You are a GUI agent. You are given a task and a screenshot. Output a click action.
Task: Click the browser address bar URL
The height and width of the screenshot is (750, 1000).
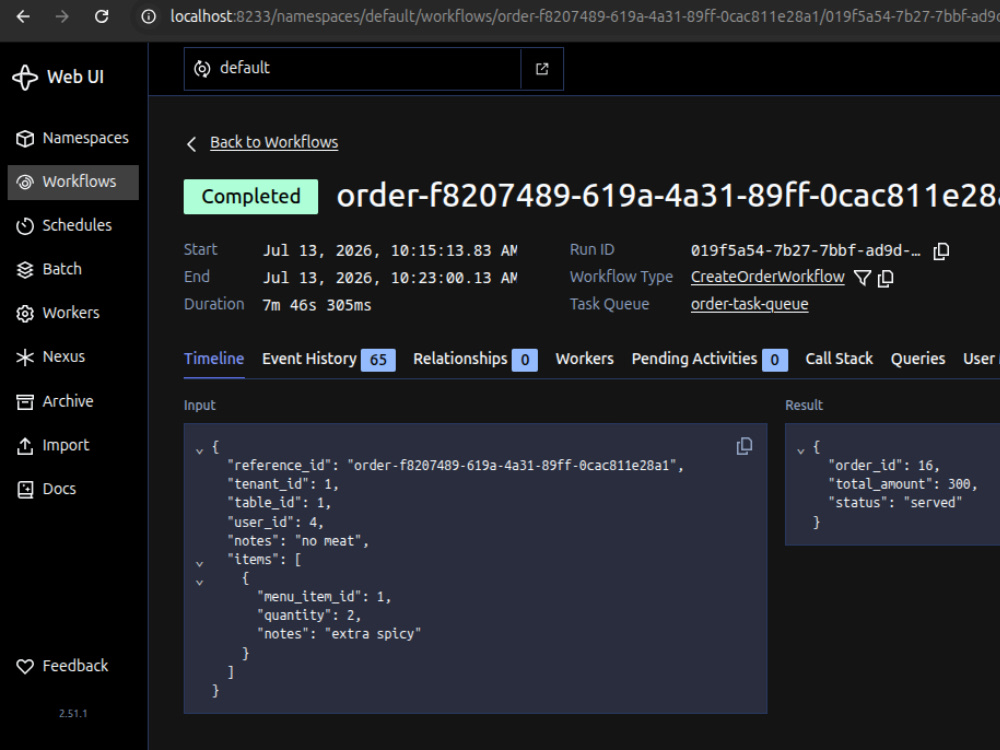pyautogui.click(x=584, y=17)
